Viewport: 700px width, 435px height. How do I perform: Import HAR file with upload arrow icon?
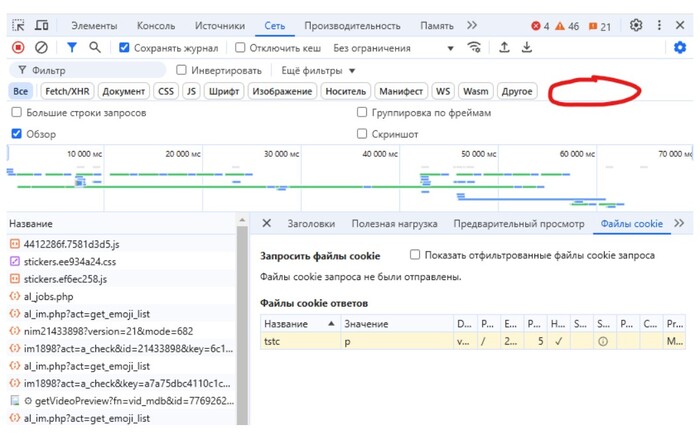504,47
